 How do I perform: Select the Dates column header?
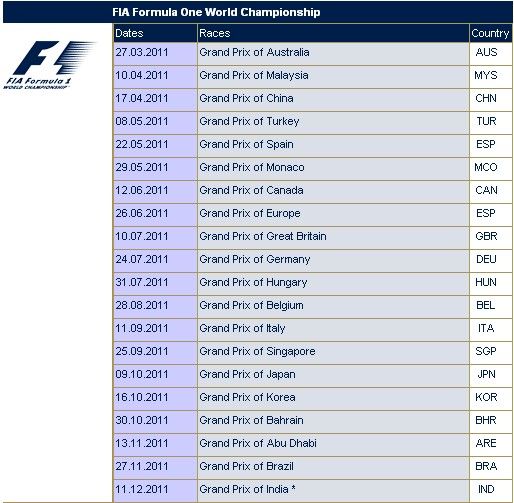[129, 33]
